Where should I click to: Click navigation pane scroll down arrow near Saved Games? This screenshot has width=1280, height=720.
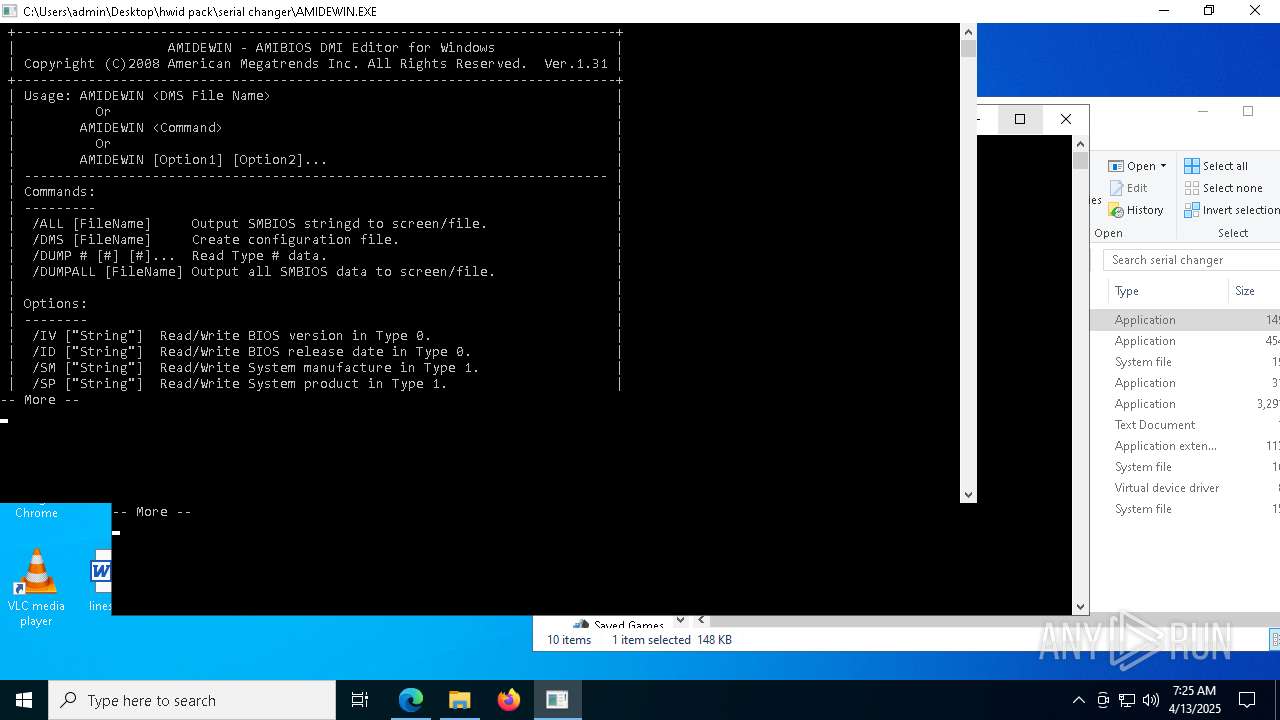tap(680, 620)
